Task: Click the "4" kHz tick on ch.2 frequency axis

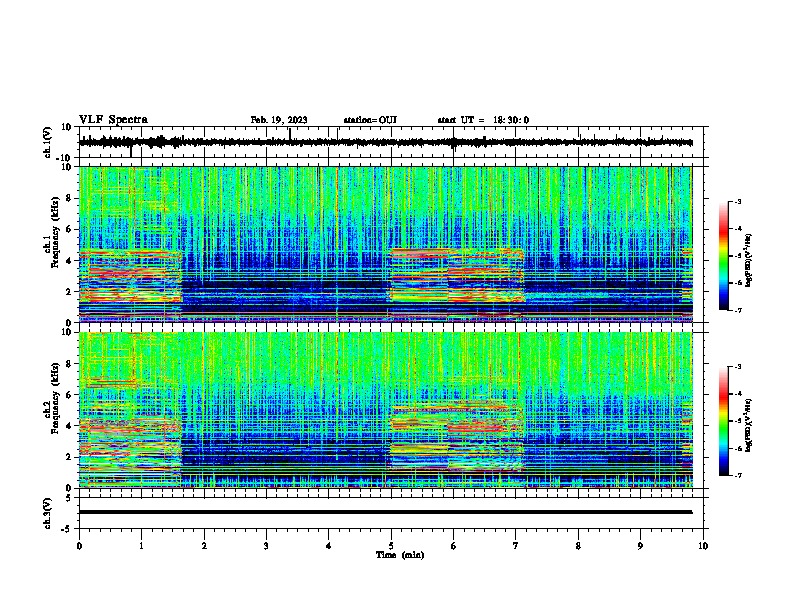Action: tap(69, 426)
